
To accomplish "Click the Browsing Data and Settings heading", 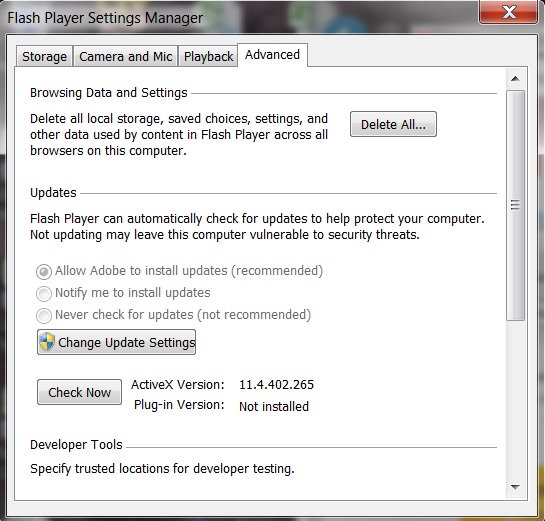I will click(x=109, y=93).
